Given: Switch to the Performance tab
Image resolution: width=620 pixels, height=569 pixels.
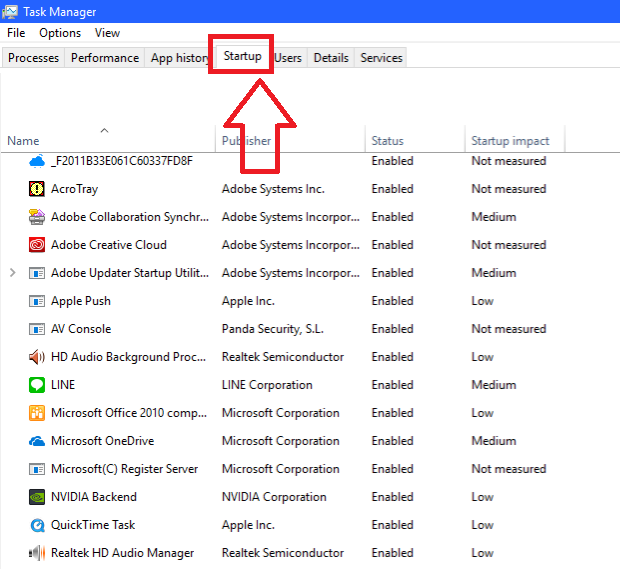Looking at the screenshot, I should pyautogui.click(x=105, y=58).
